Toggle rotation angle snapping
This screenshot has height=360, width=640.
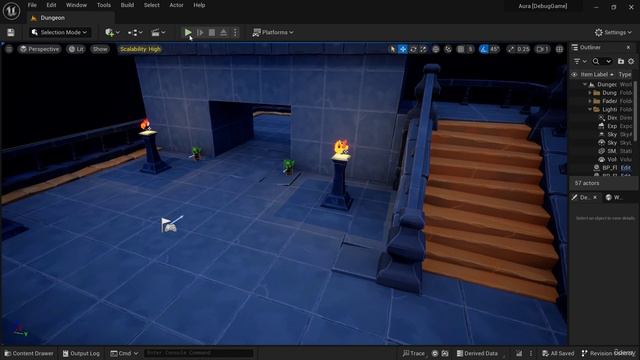tap(484, 49)
